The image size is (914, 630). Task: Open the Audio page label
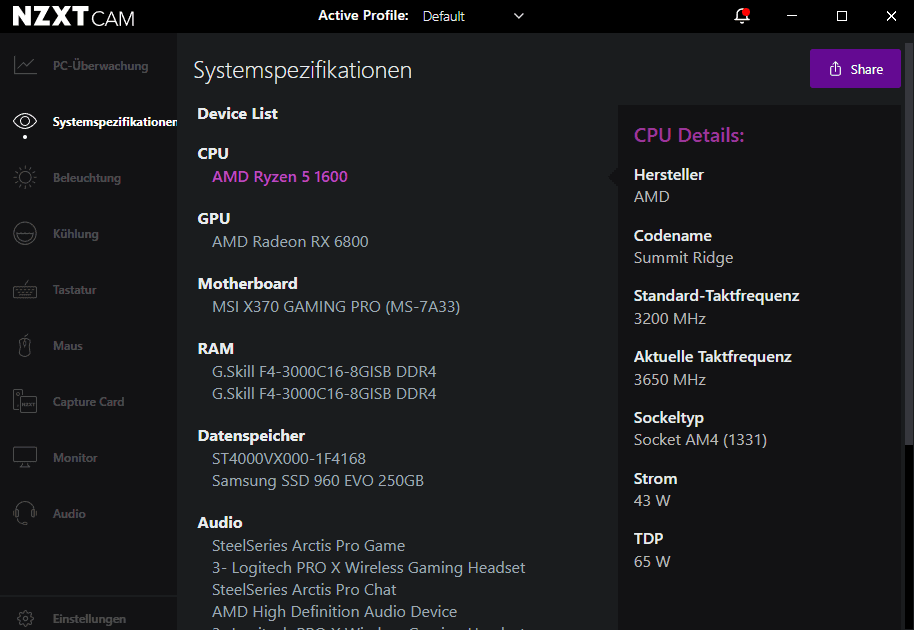[69, 513]
